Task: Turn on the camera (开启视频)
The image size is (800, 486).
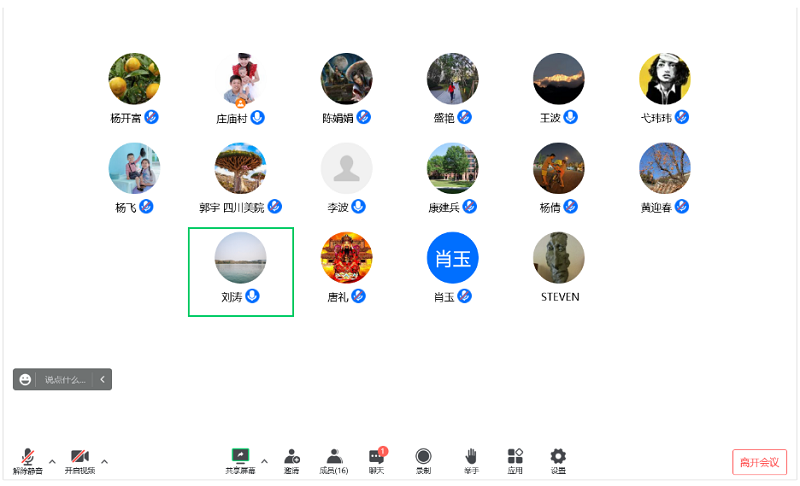Action: point(80,458)
